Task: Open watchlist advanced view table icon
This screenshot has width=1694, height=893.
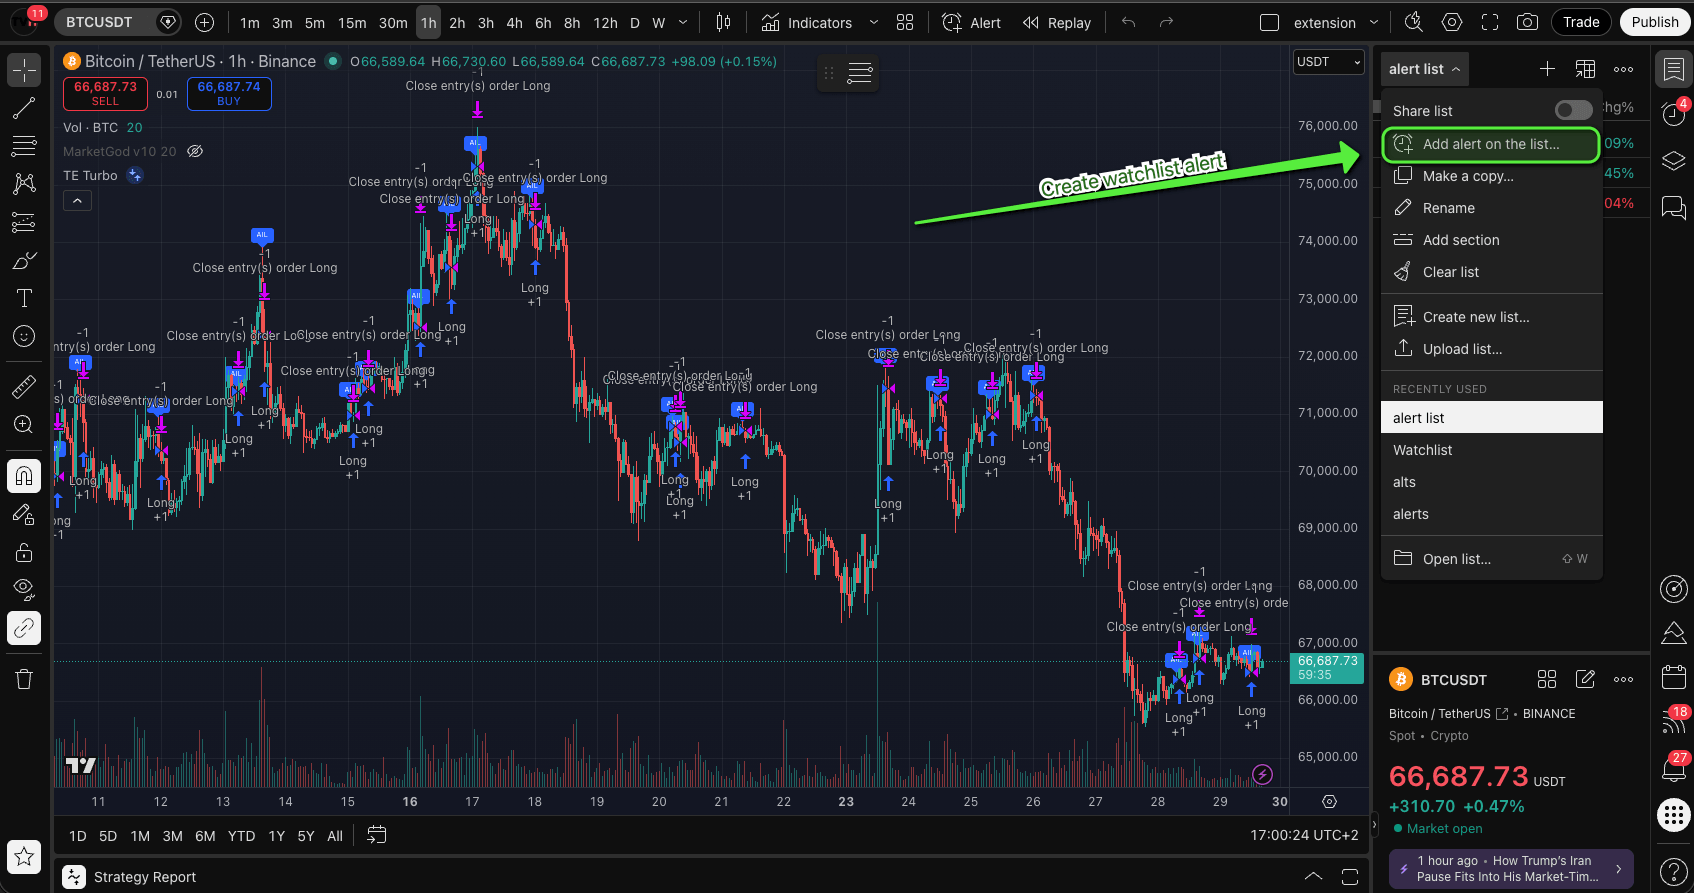Action: pos(1585,69)
